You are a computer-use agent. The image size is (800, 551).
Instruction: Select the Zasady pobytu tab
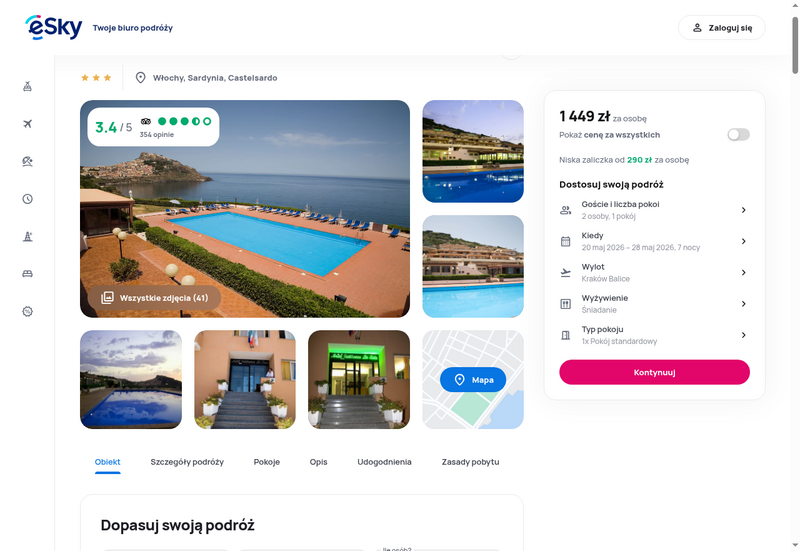point(470,462)
